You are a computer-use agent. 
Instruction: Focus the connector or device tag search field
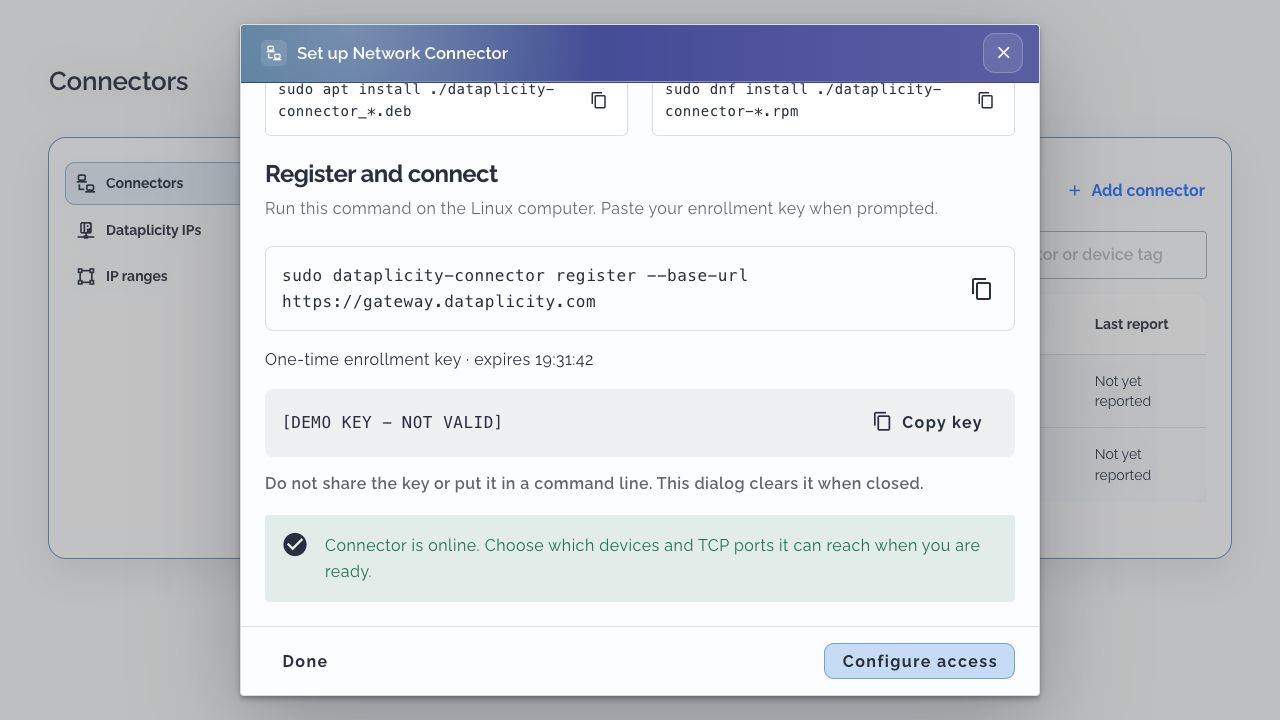tap(1123, 255)
